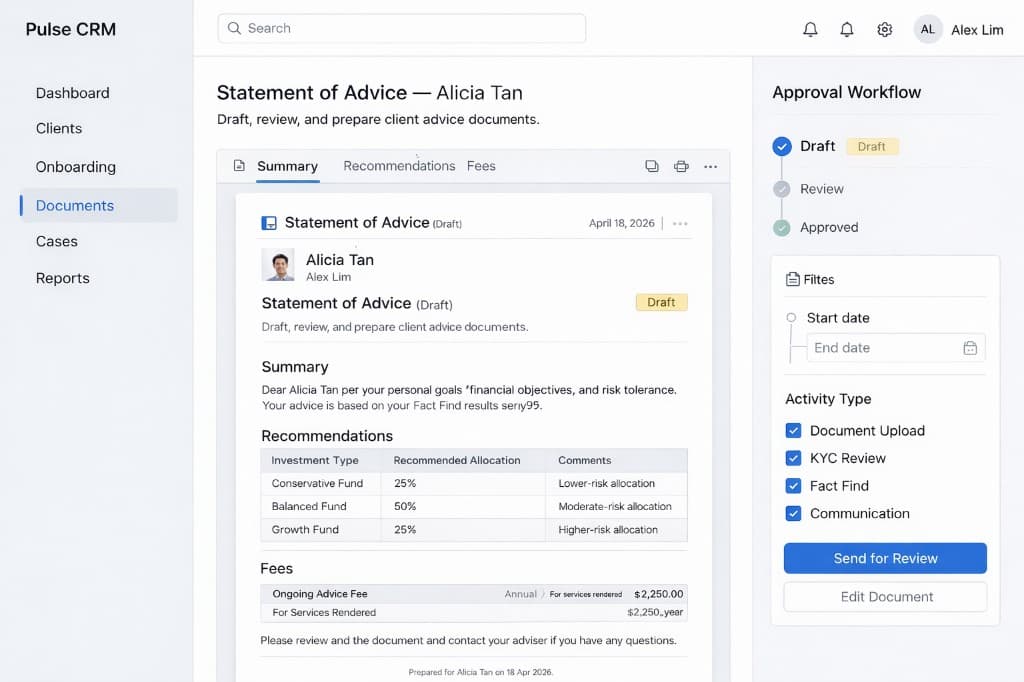This screenshot has height=682, width=1024.
Task: Open the Fees tab
Action: 481,166
